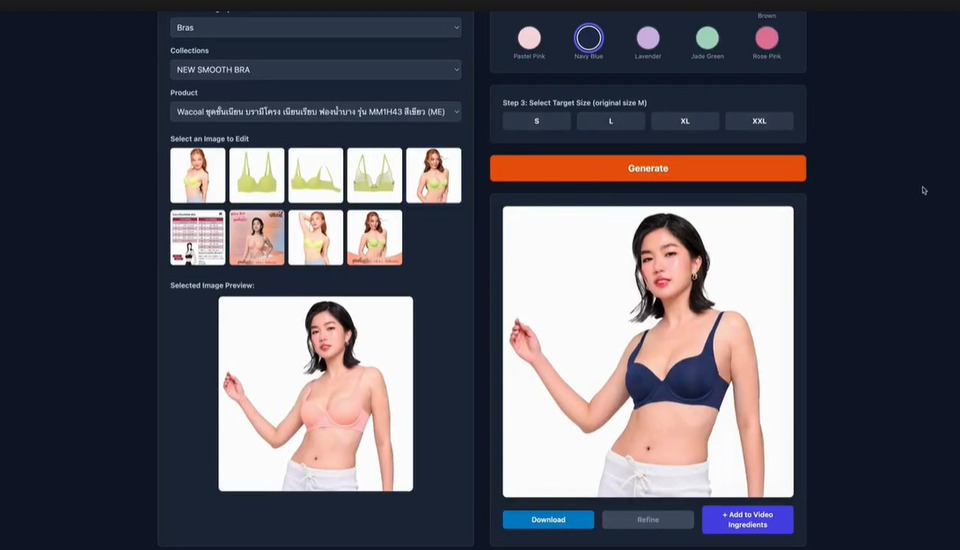Viewport: 960px width, 550px height.
Task: Expand the Collections dropdown showing NEW SMOOTH BRA
Action: 315,70
